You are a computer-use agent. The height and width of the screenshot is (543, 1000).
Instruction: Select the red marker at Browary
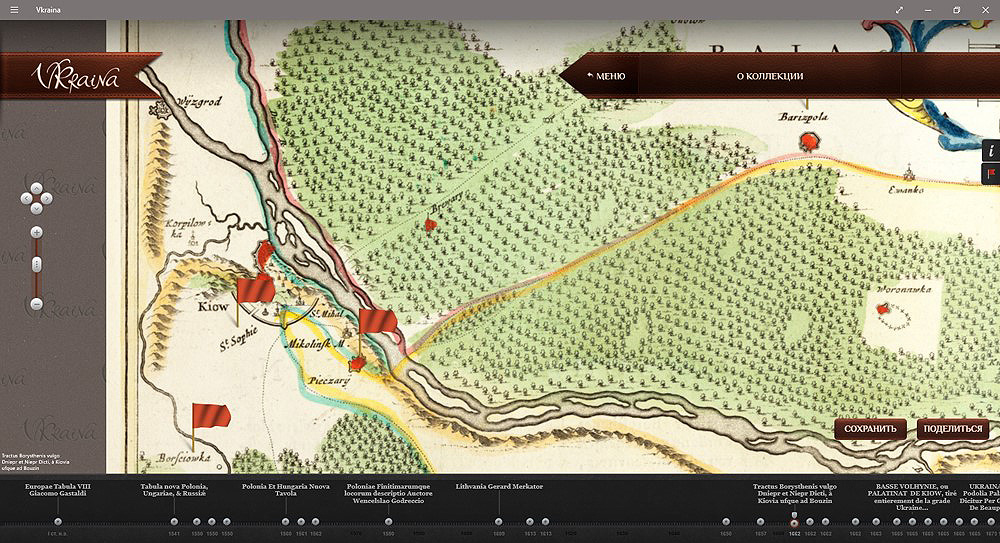pos(431,225)
